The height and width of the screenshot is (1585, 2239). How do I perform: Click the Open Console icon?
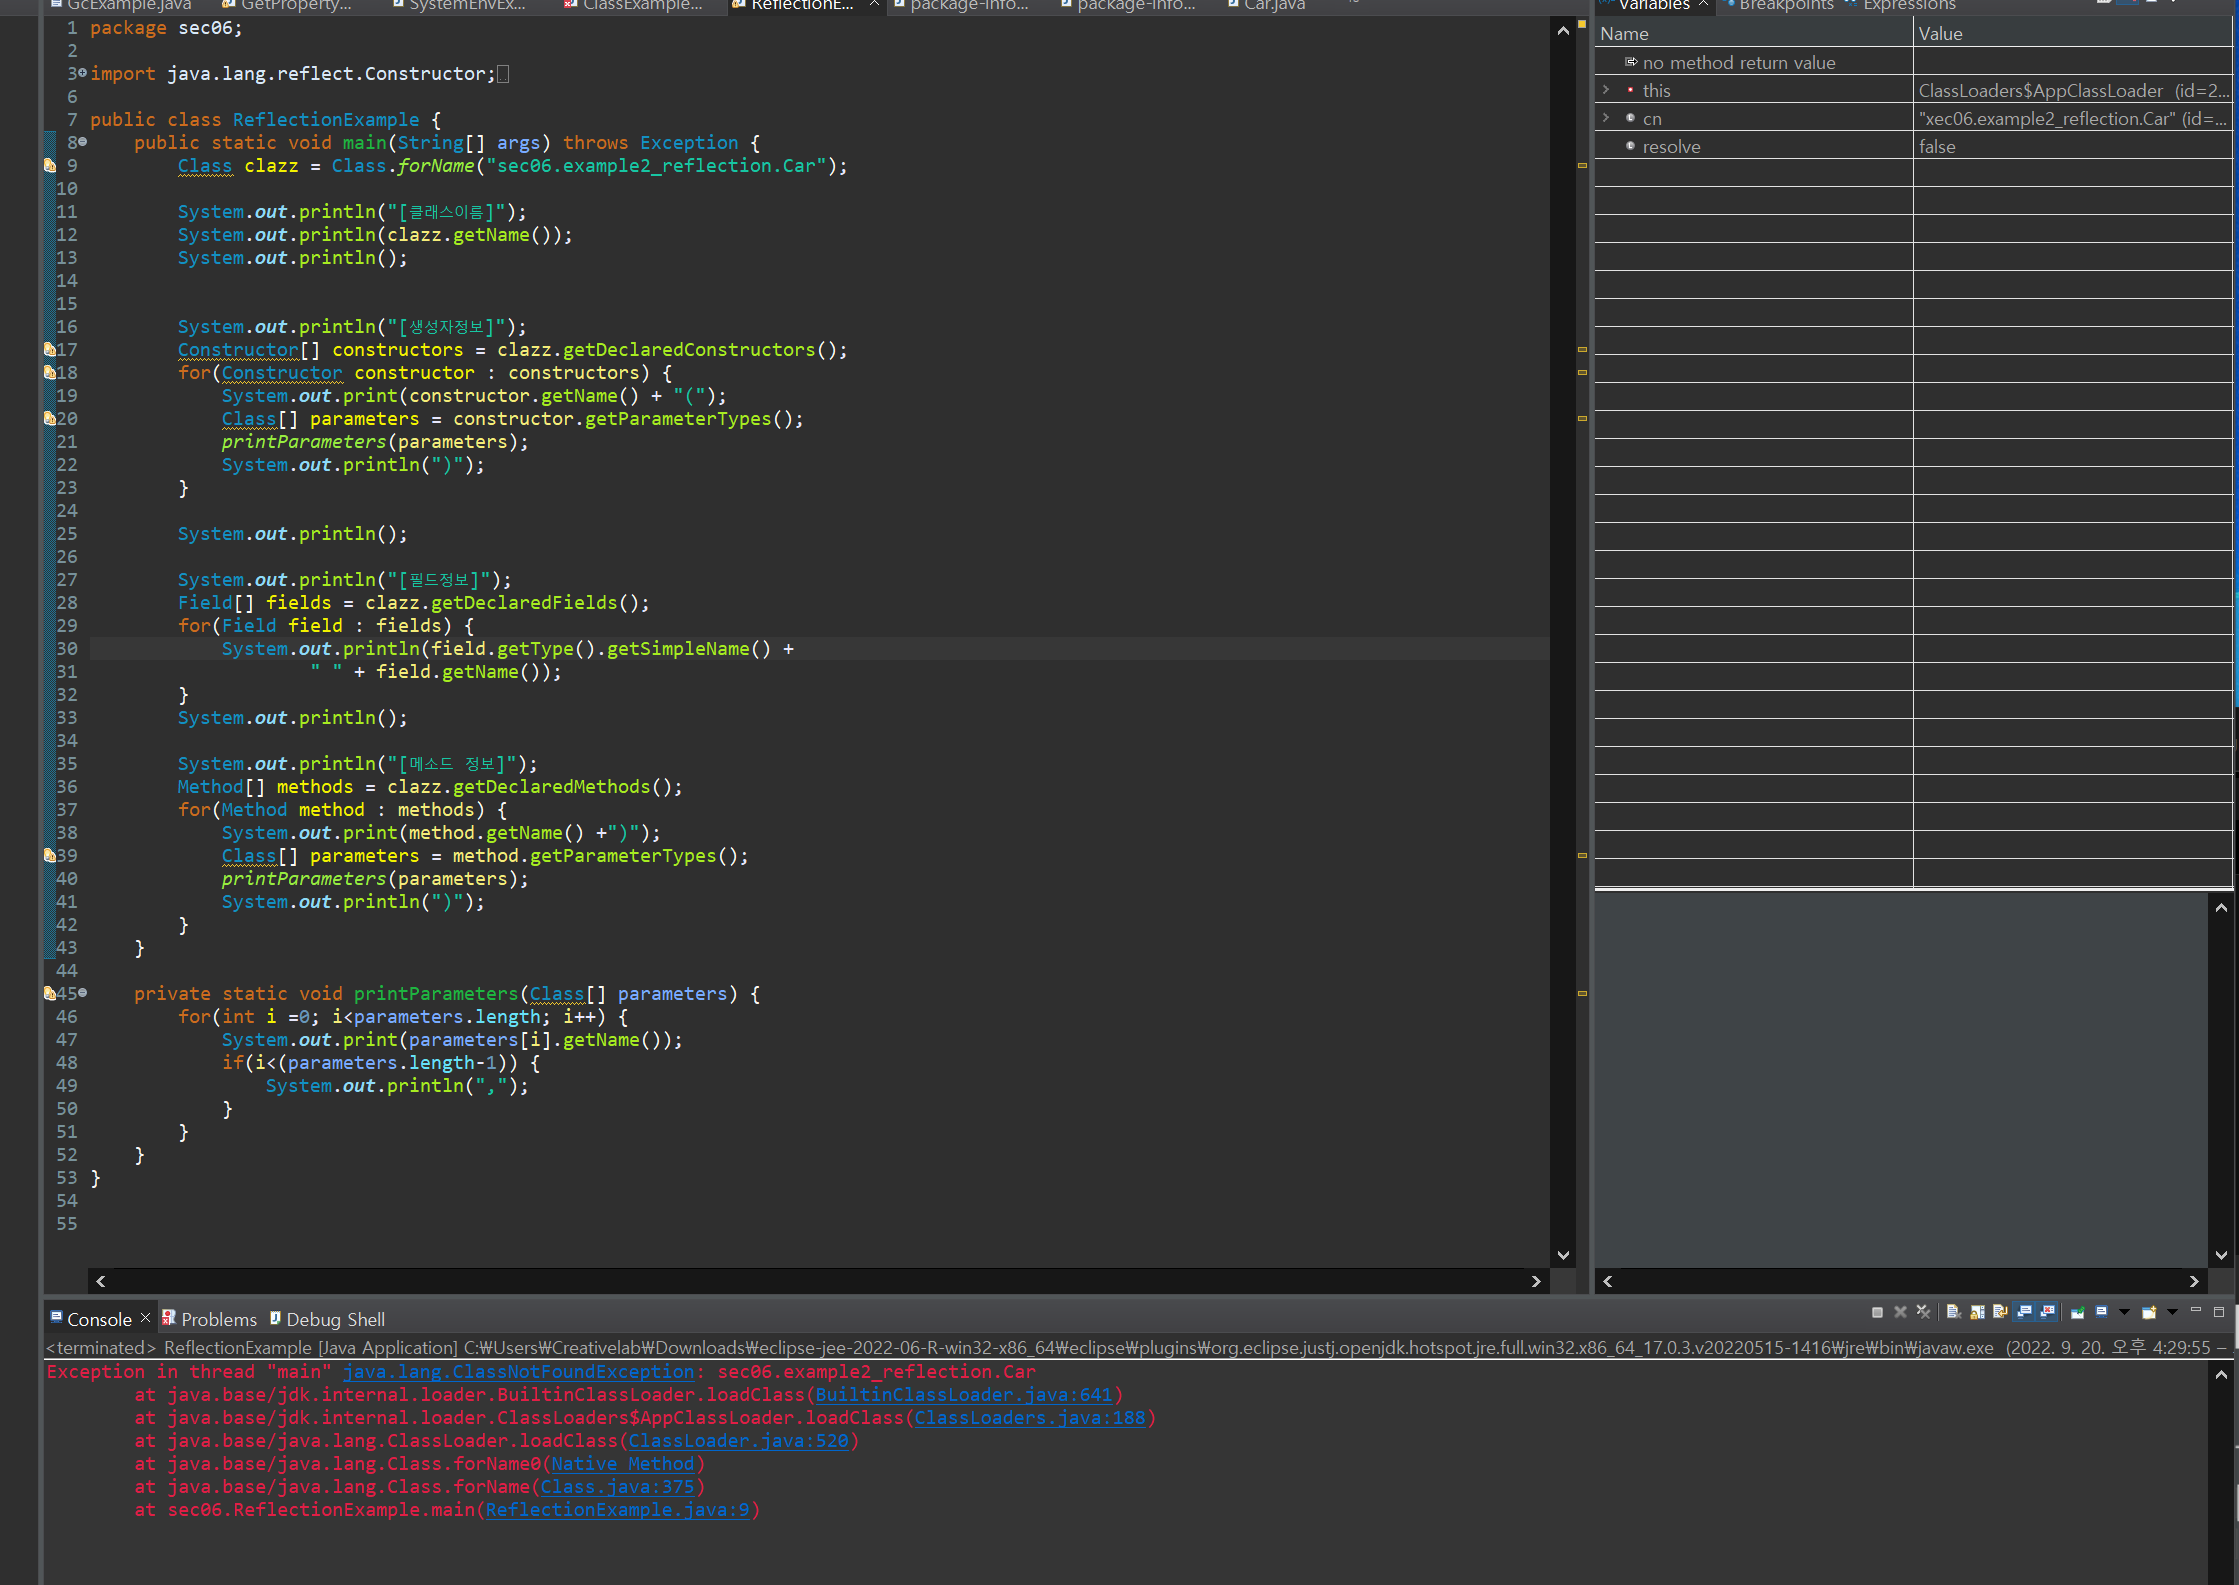2149,1312
